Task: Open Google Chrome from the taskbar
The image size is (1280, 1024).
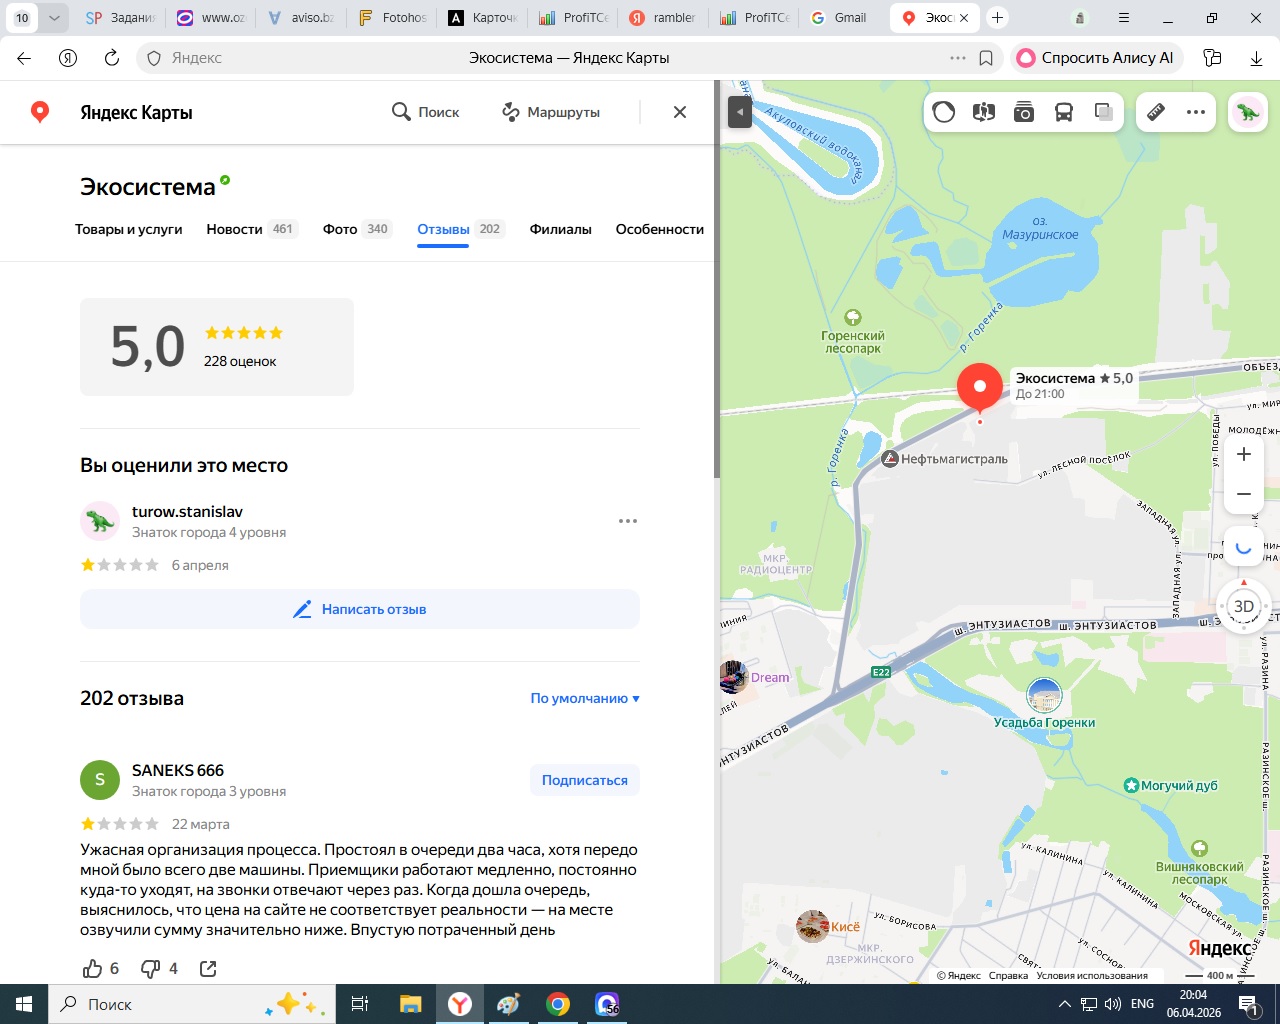Action: (x=558, y=1004)
